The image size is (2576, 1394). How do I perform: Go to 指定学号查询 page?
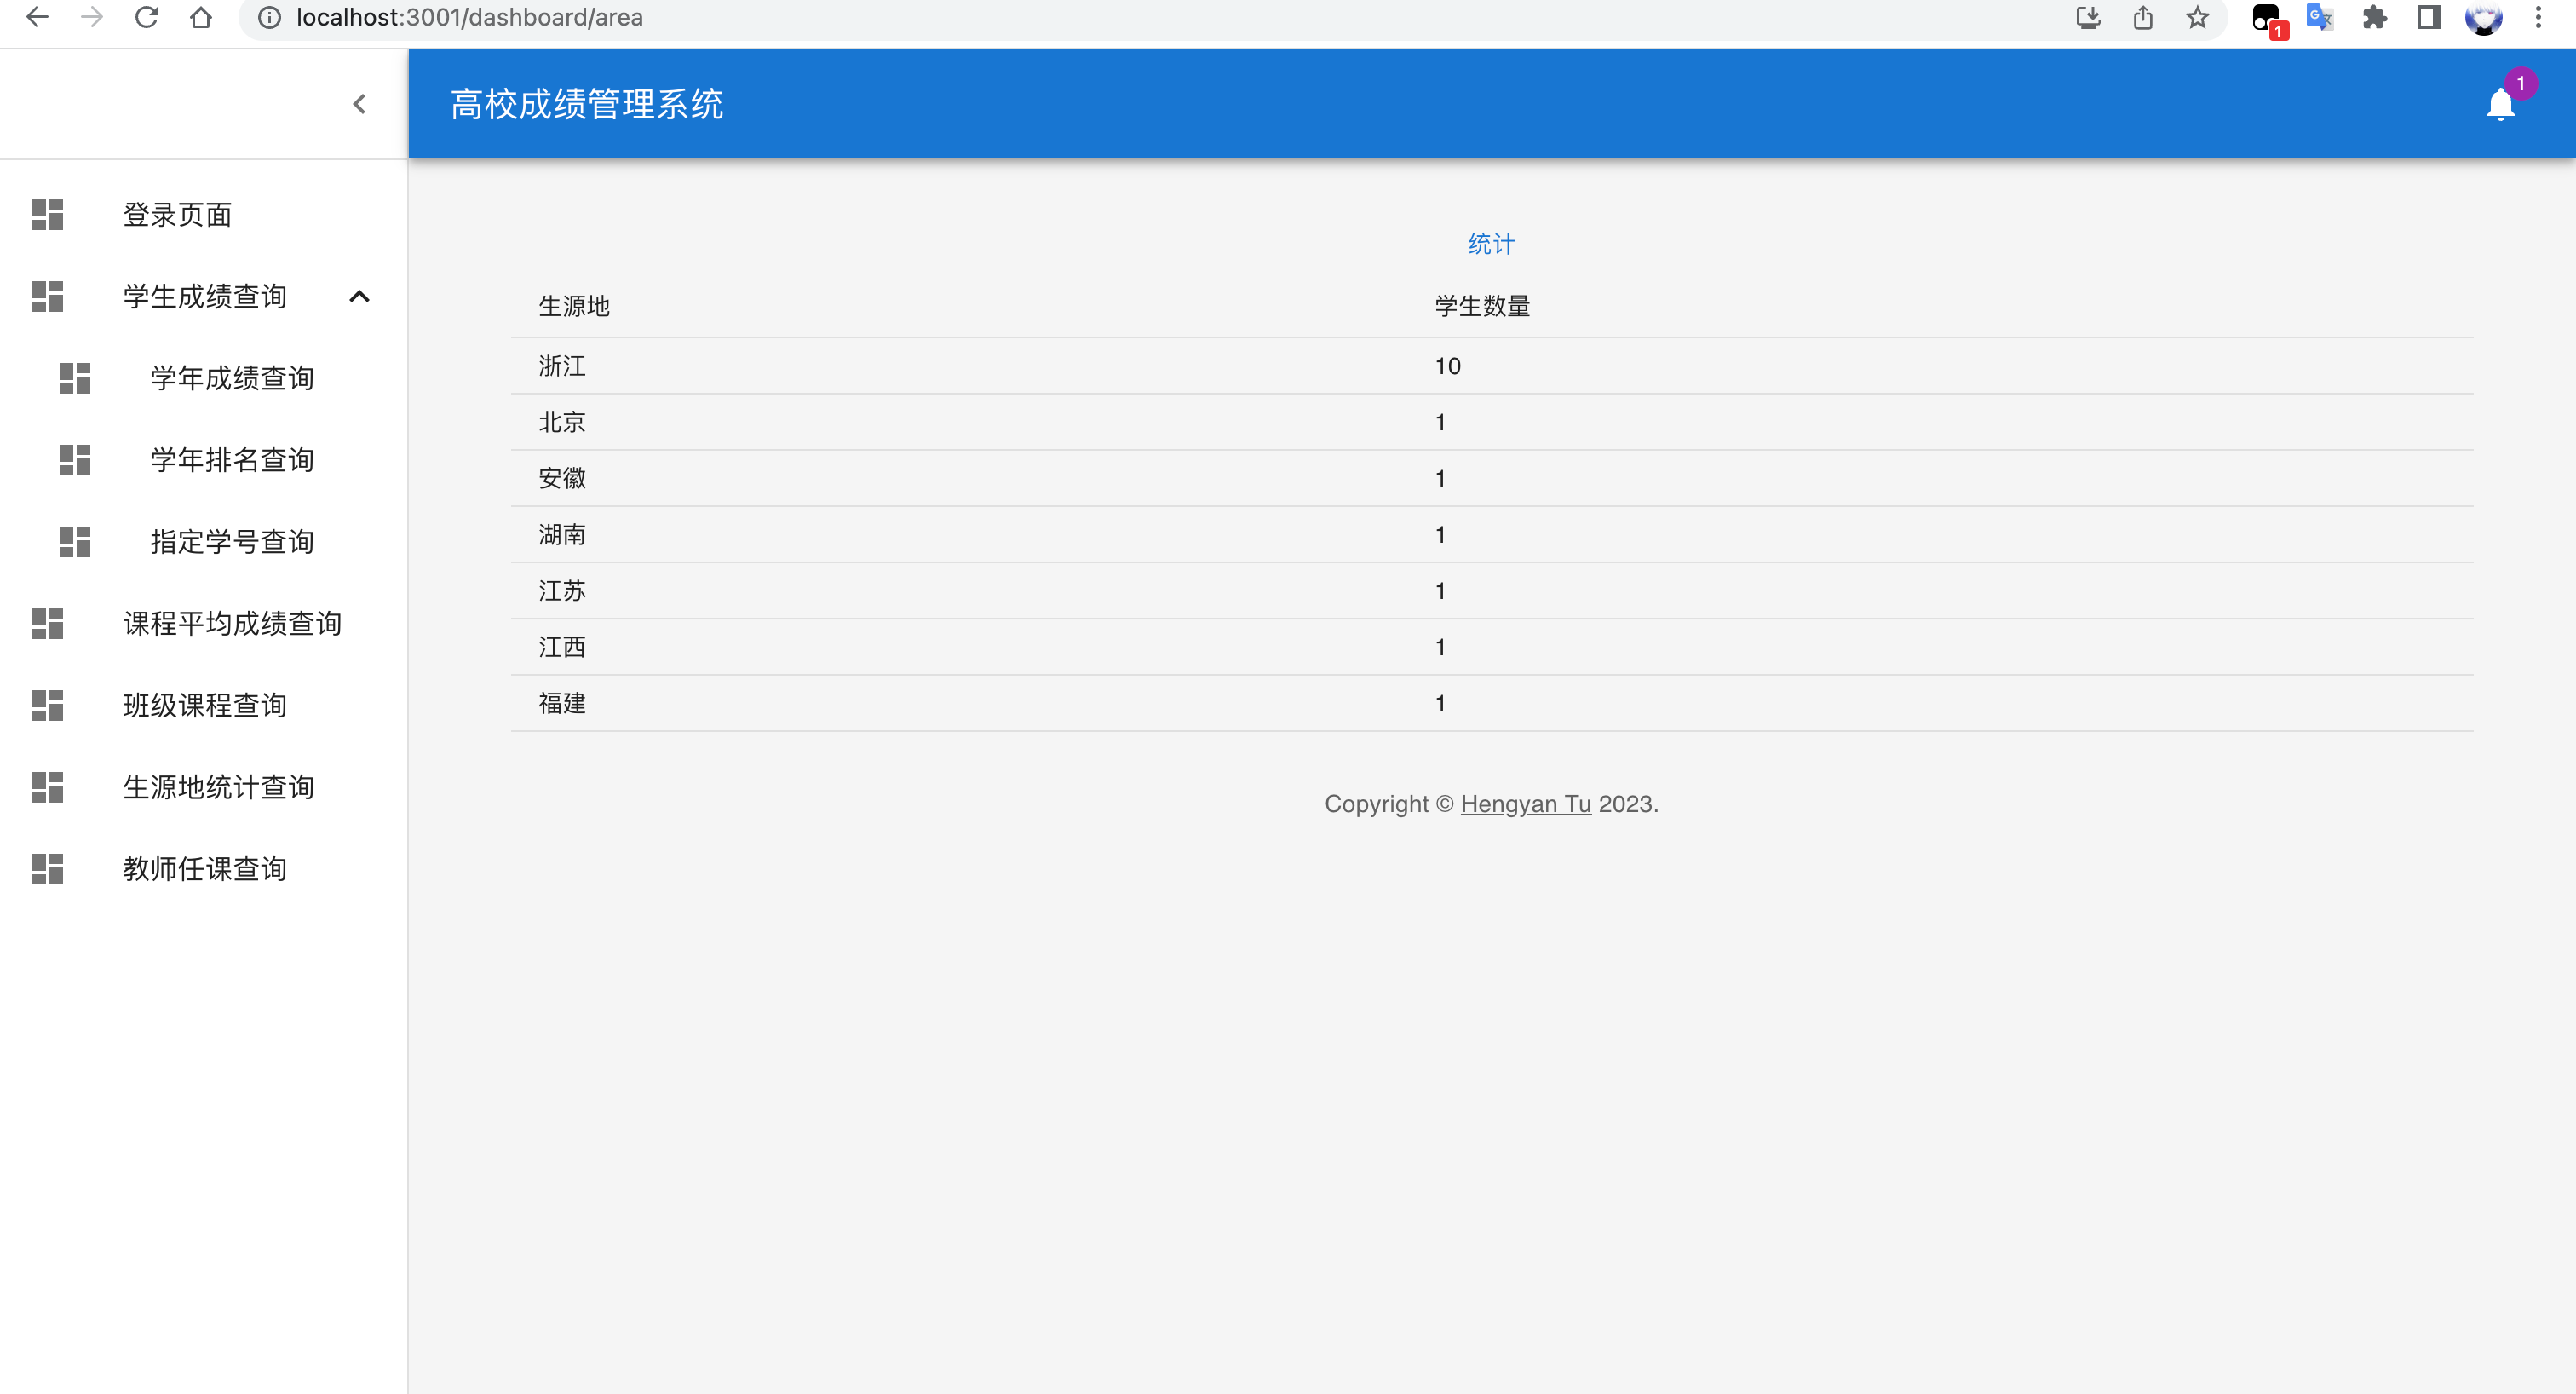pos(232,542)
